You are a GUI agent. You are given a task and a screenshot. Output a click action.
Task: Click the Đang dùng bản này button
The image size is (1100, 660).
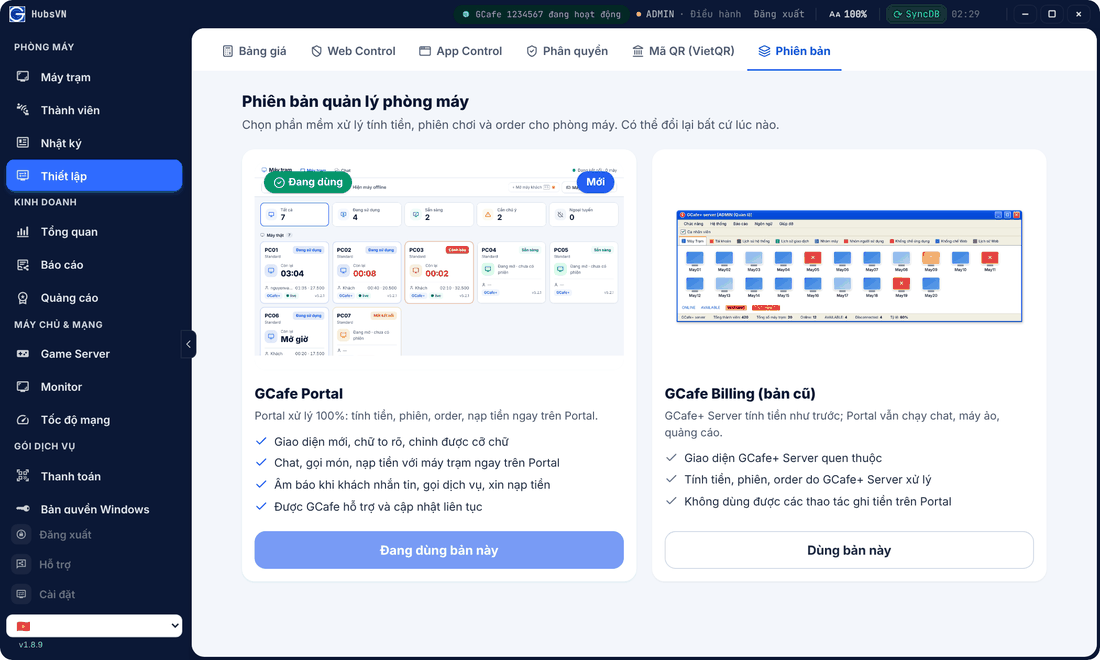pos(439,550)
